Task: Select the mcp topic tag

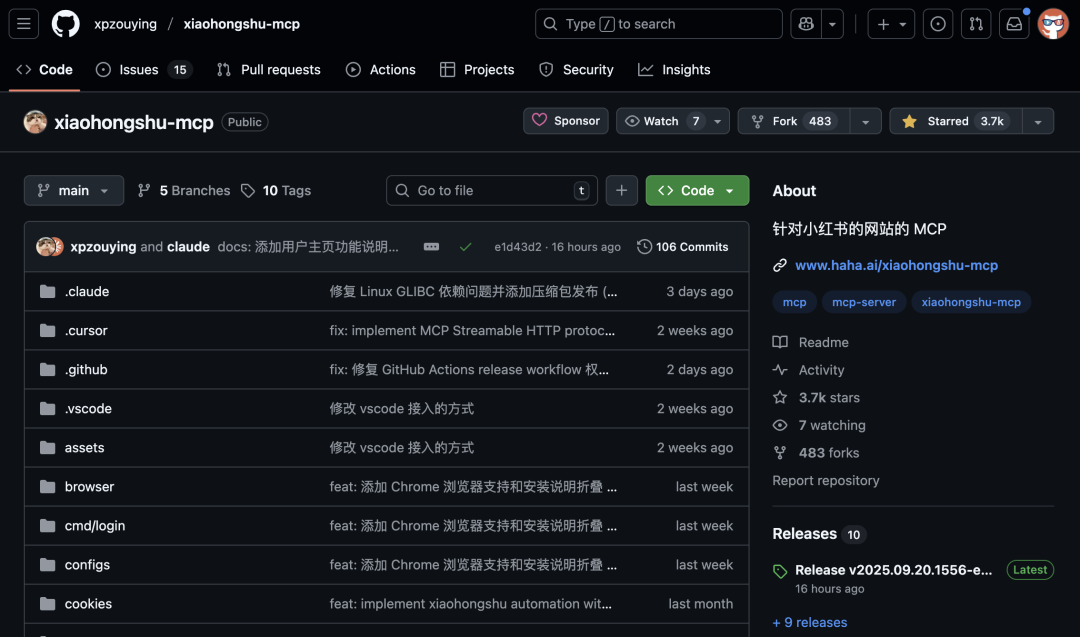Action: [794, 302]
